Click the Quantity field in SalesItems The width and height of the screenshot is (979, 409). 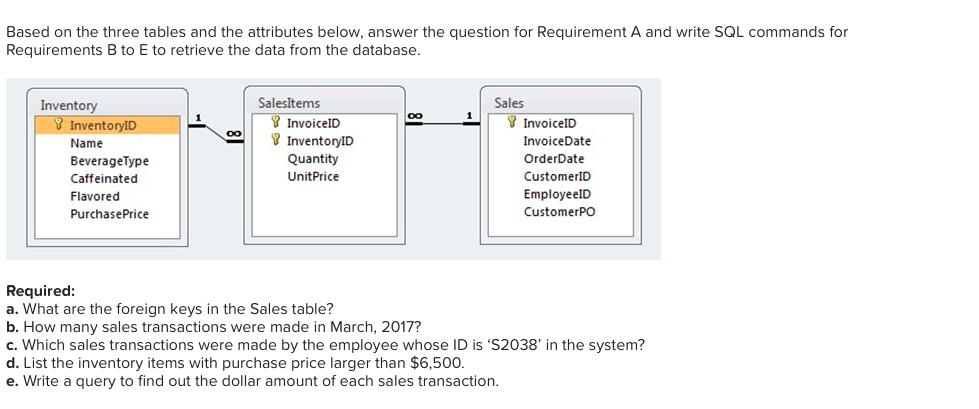click(313, 159)
